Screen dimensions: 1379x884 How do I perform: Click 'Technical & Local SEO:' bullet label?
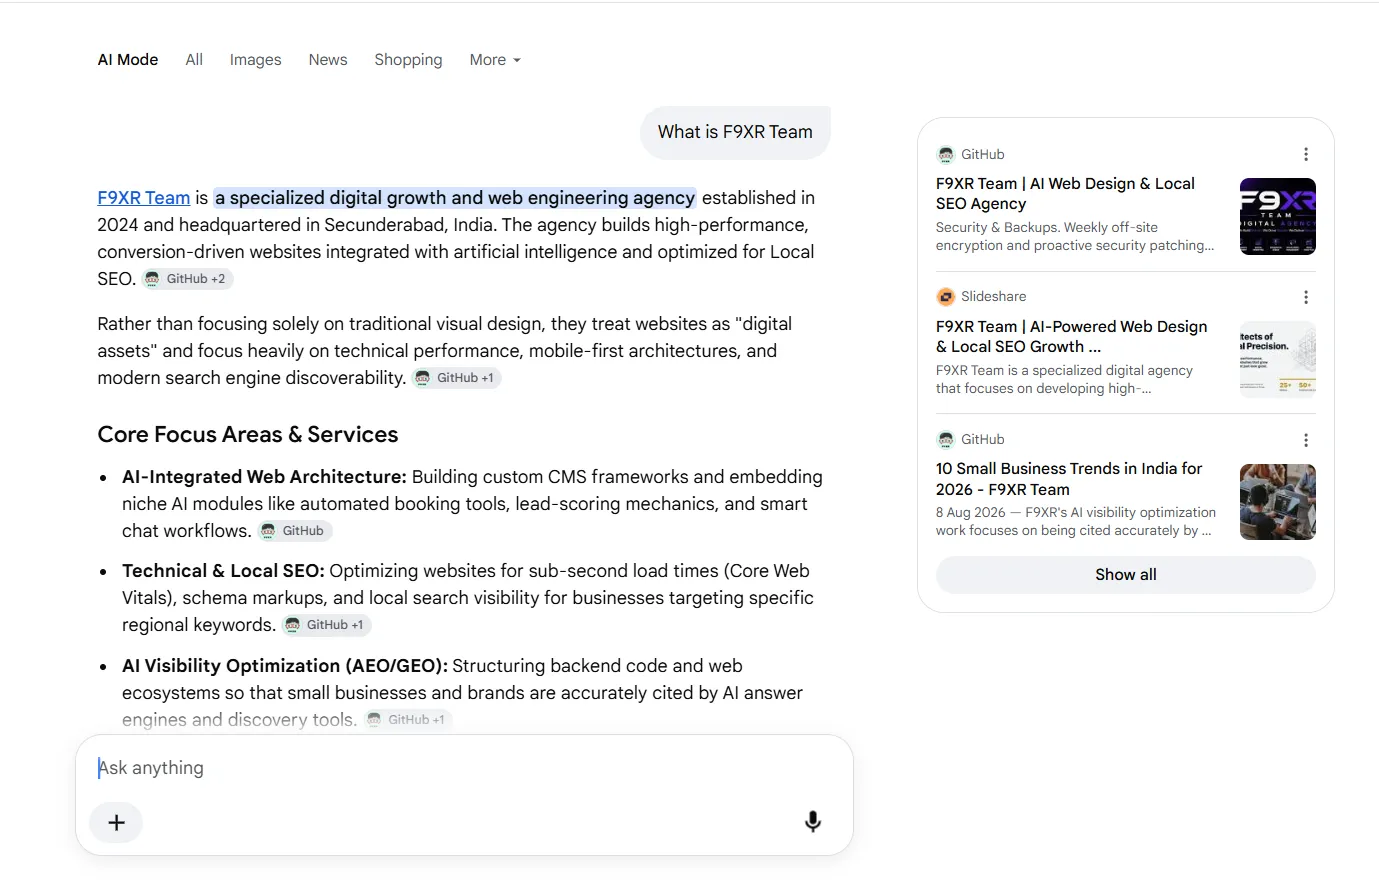[x=223, y=571]
